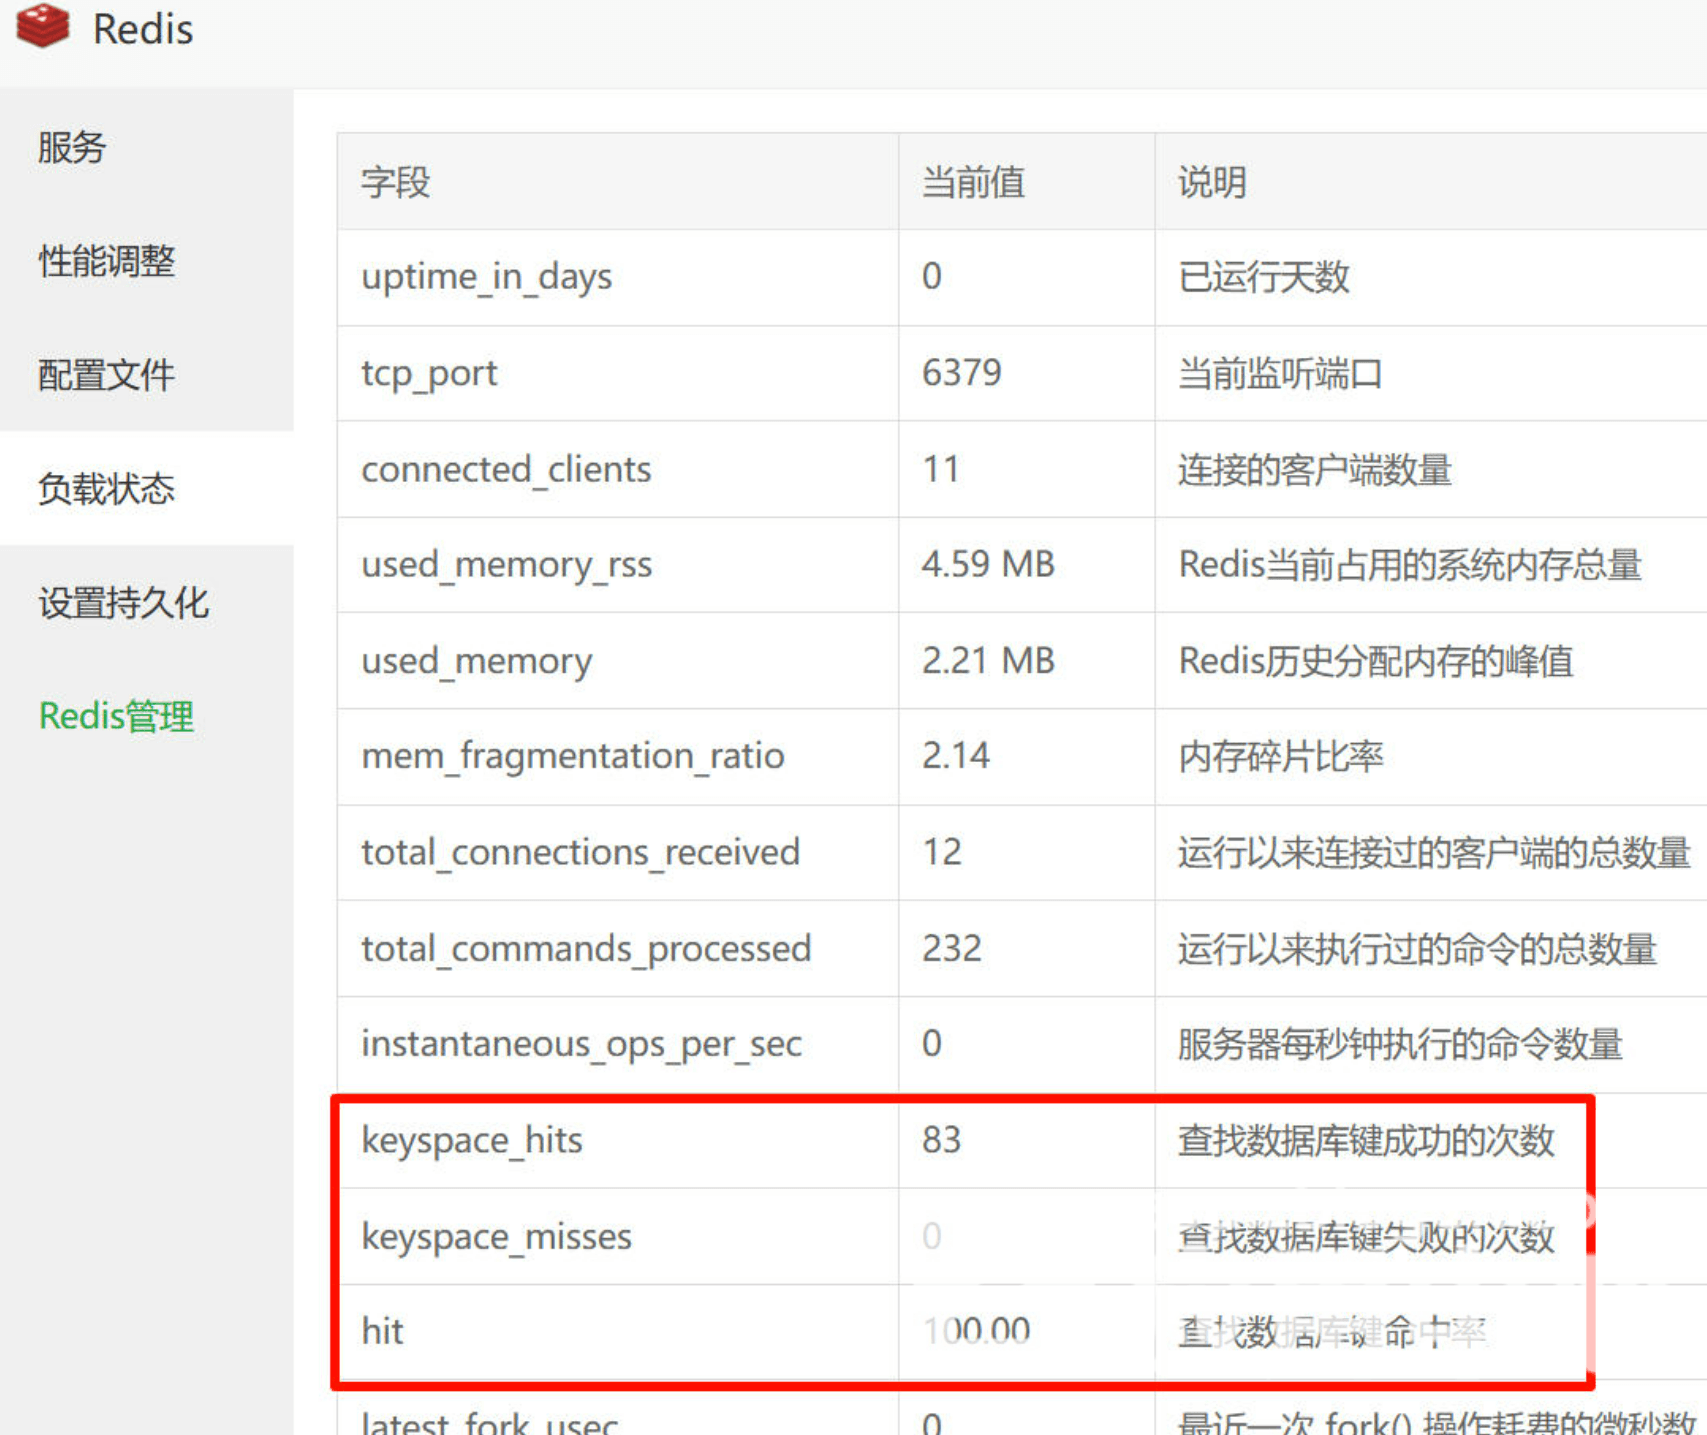Viewport: 1707px width, 1435px height.
Task: Open the 配置文件 tab
Action: 107,375
